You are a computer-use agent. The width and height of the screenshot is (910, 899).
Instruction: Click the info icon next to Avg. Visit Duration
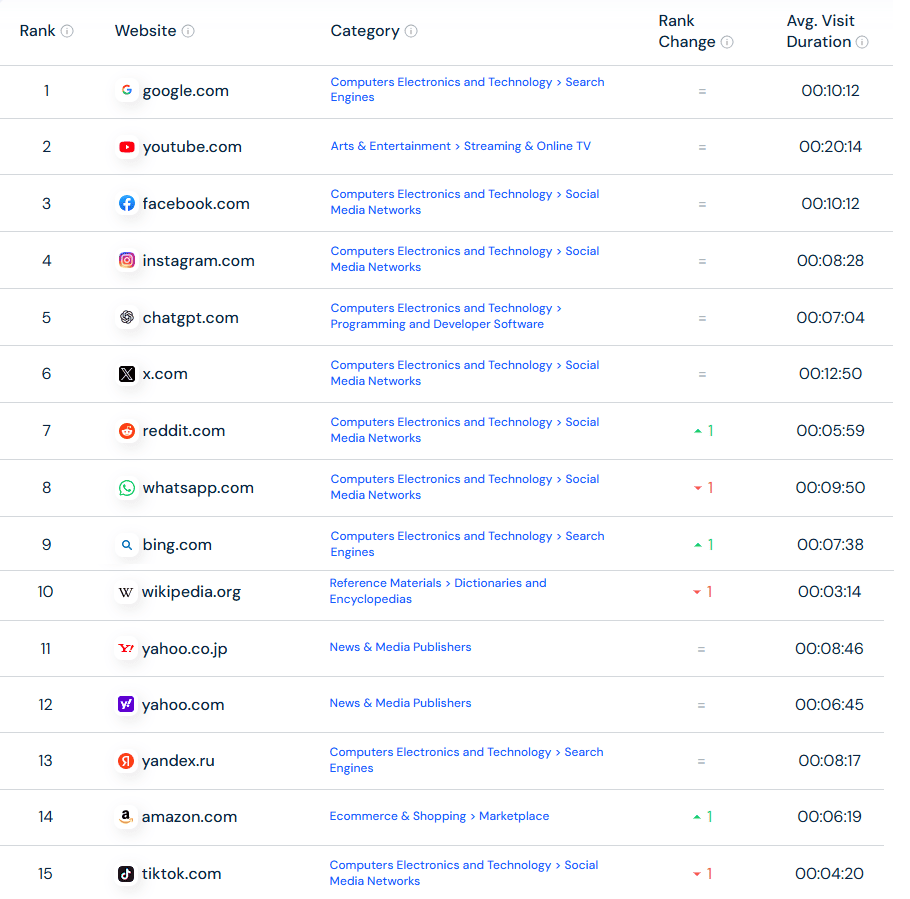862,42
